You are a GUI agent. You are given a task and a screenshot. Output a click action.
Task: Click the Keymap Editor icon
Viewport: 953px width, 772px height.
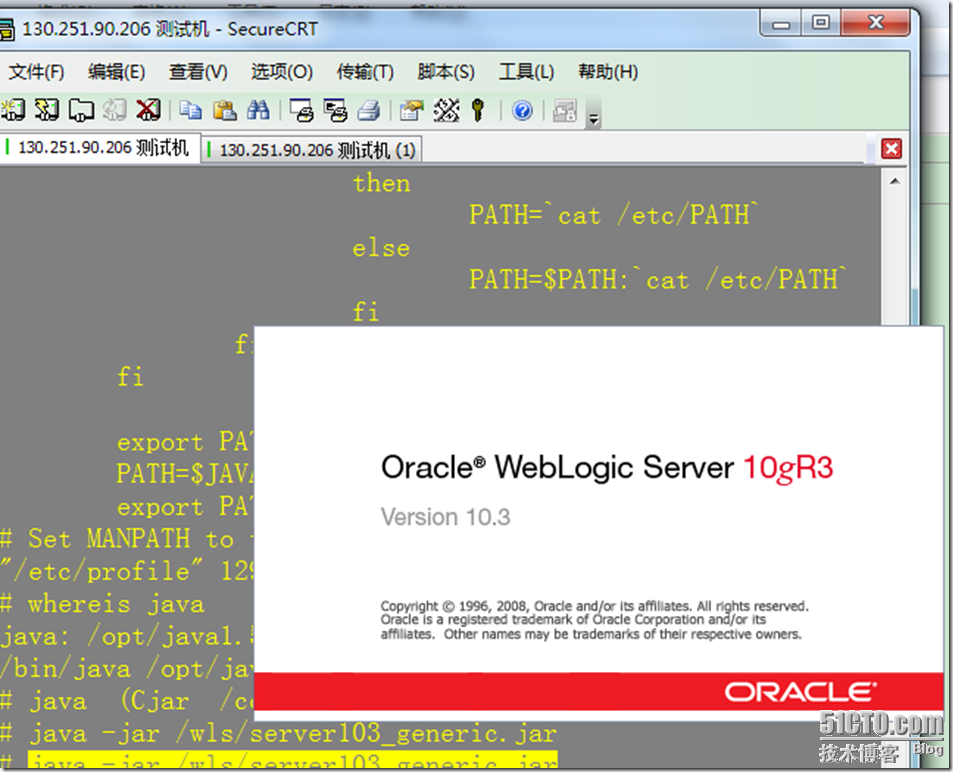coord(446,110)
